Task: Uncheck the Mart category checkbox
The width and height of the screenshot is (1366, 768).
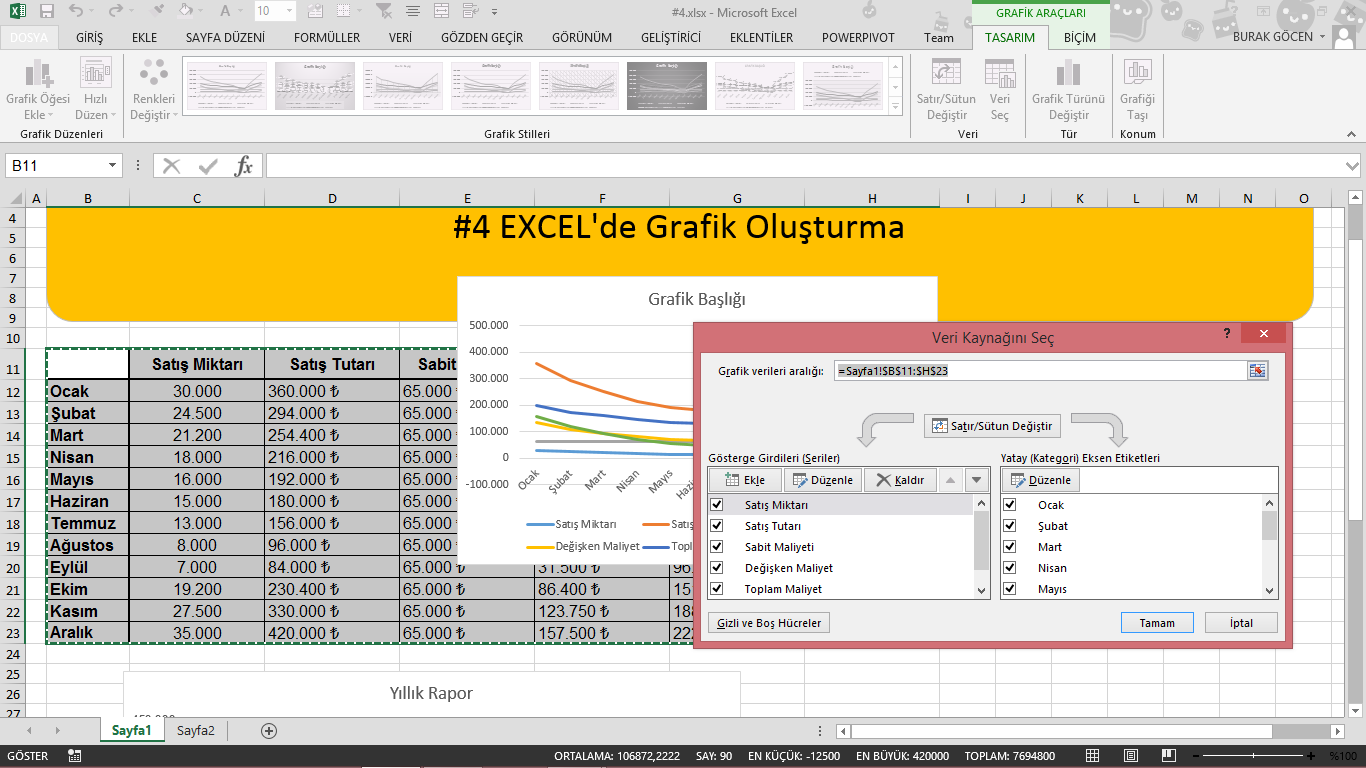Action: [1010, 547]
